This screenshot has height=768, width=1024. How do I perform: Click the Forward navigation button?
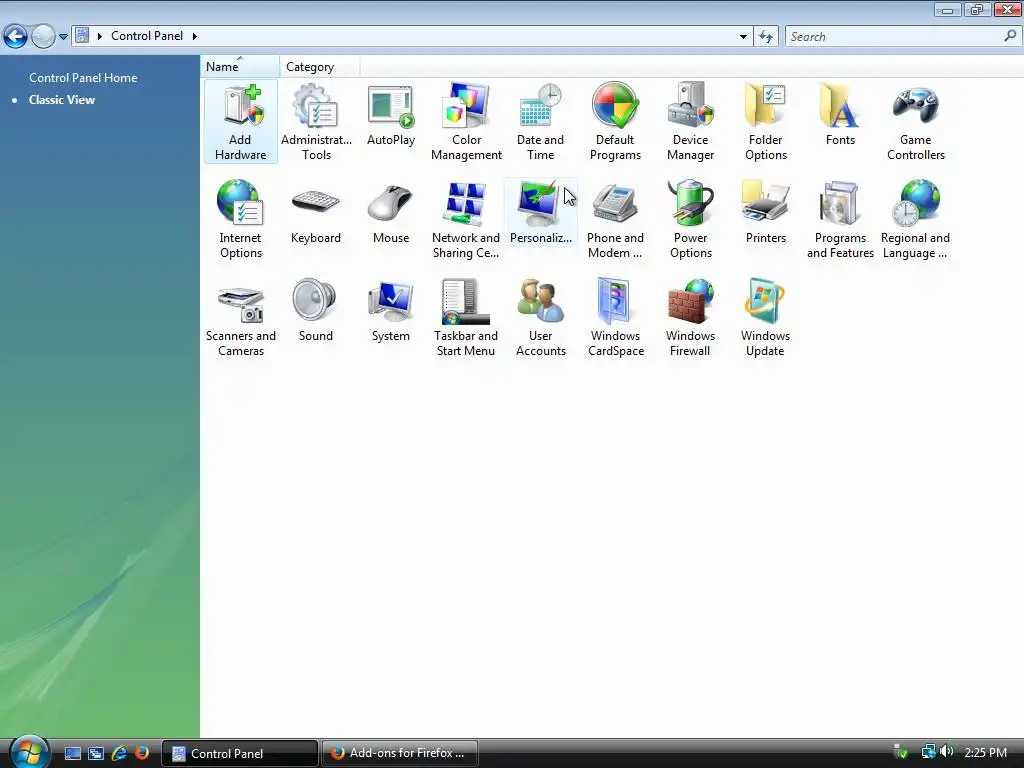(x=43, y=37)
